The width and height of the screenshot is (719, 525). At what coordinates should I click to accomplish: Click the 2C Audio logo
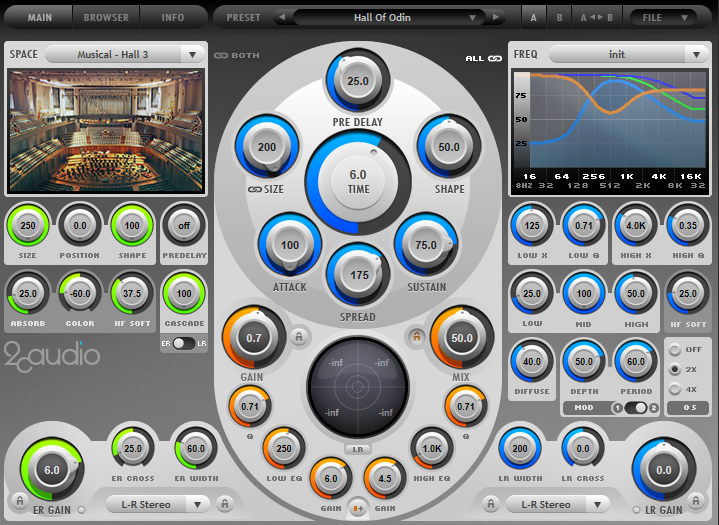pyautogui.click(x=52, y=356)
